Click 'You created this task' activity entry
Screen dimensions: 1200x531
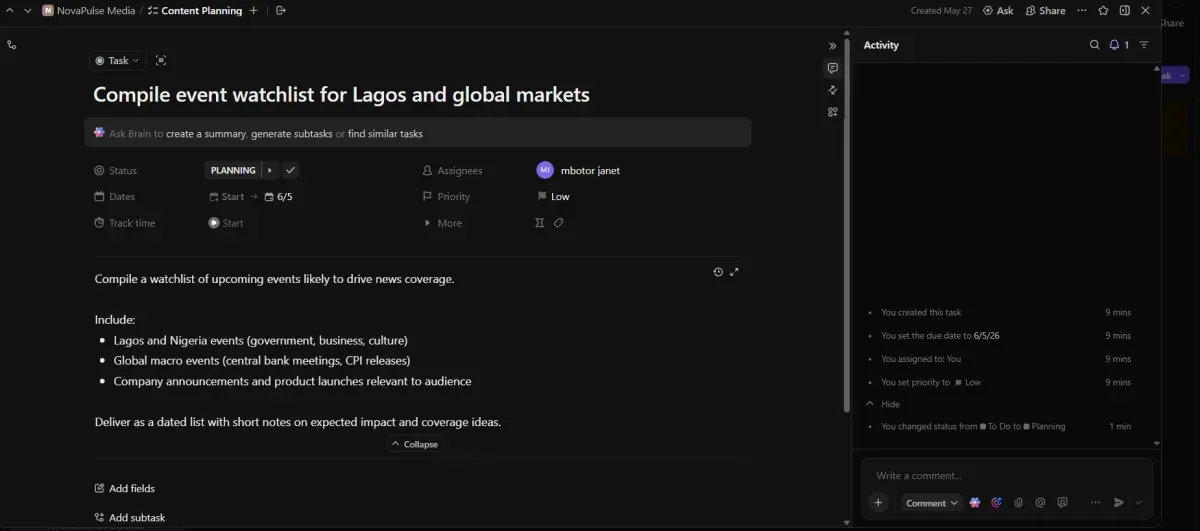click(921, 313)
